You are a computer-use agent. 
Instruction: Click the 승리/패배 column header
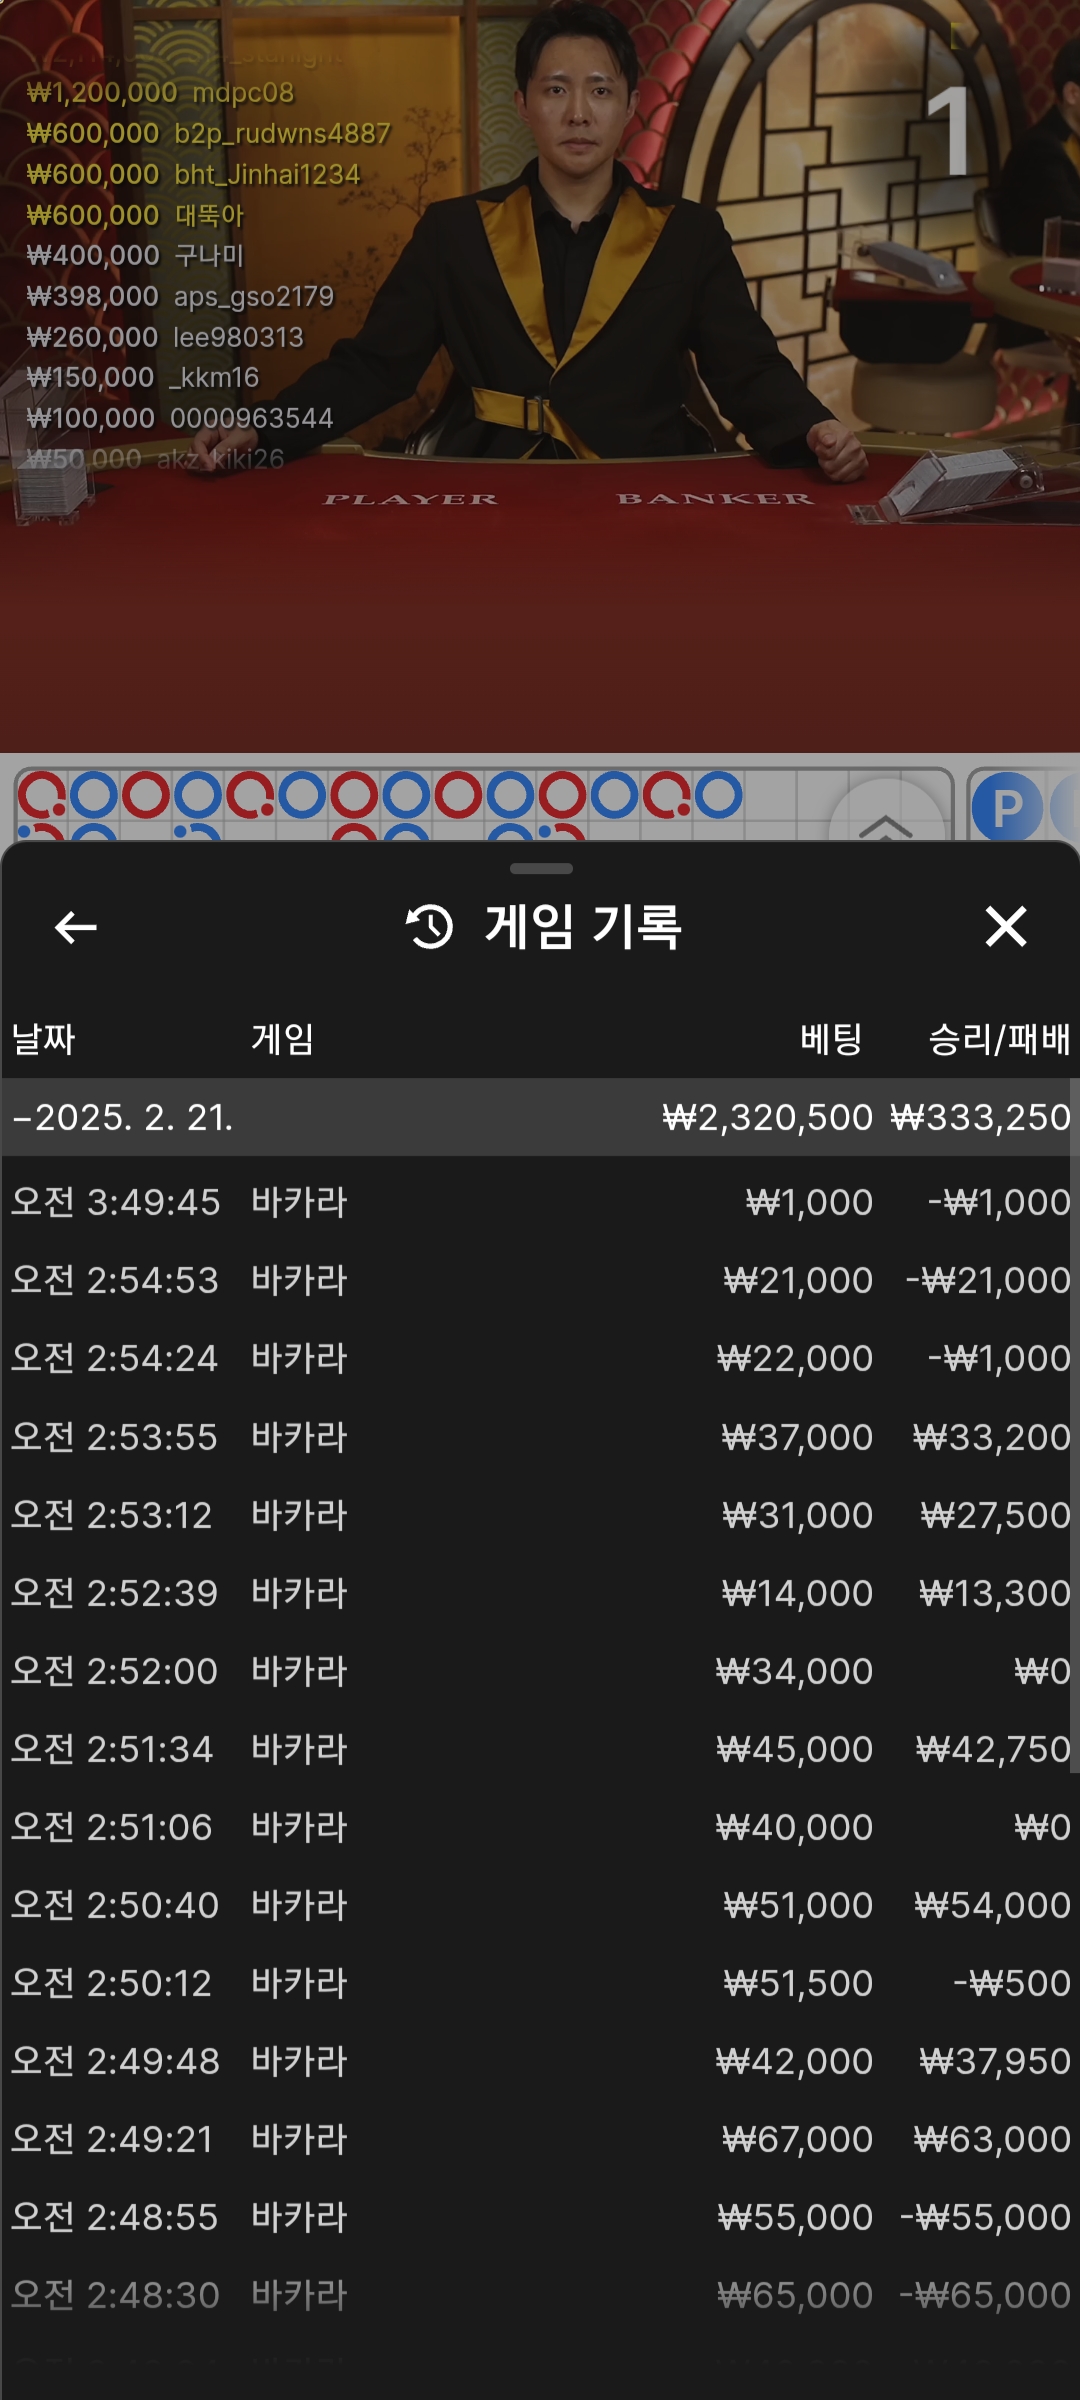999,1039
